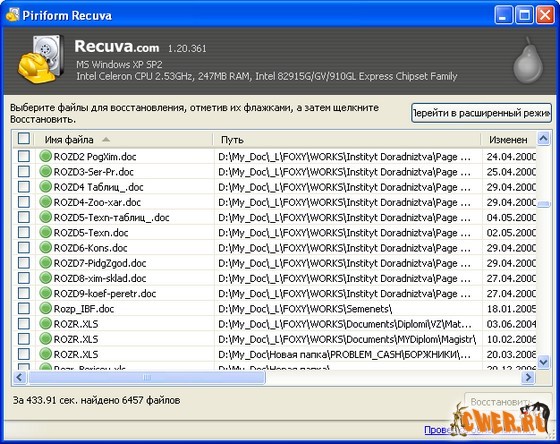Click the green status dot for ROZD5-Texn-таблиц_.doc
This screenshot has width=560, height=444.
point(45,217)
